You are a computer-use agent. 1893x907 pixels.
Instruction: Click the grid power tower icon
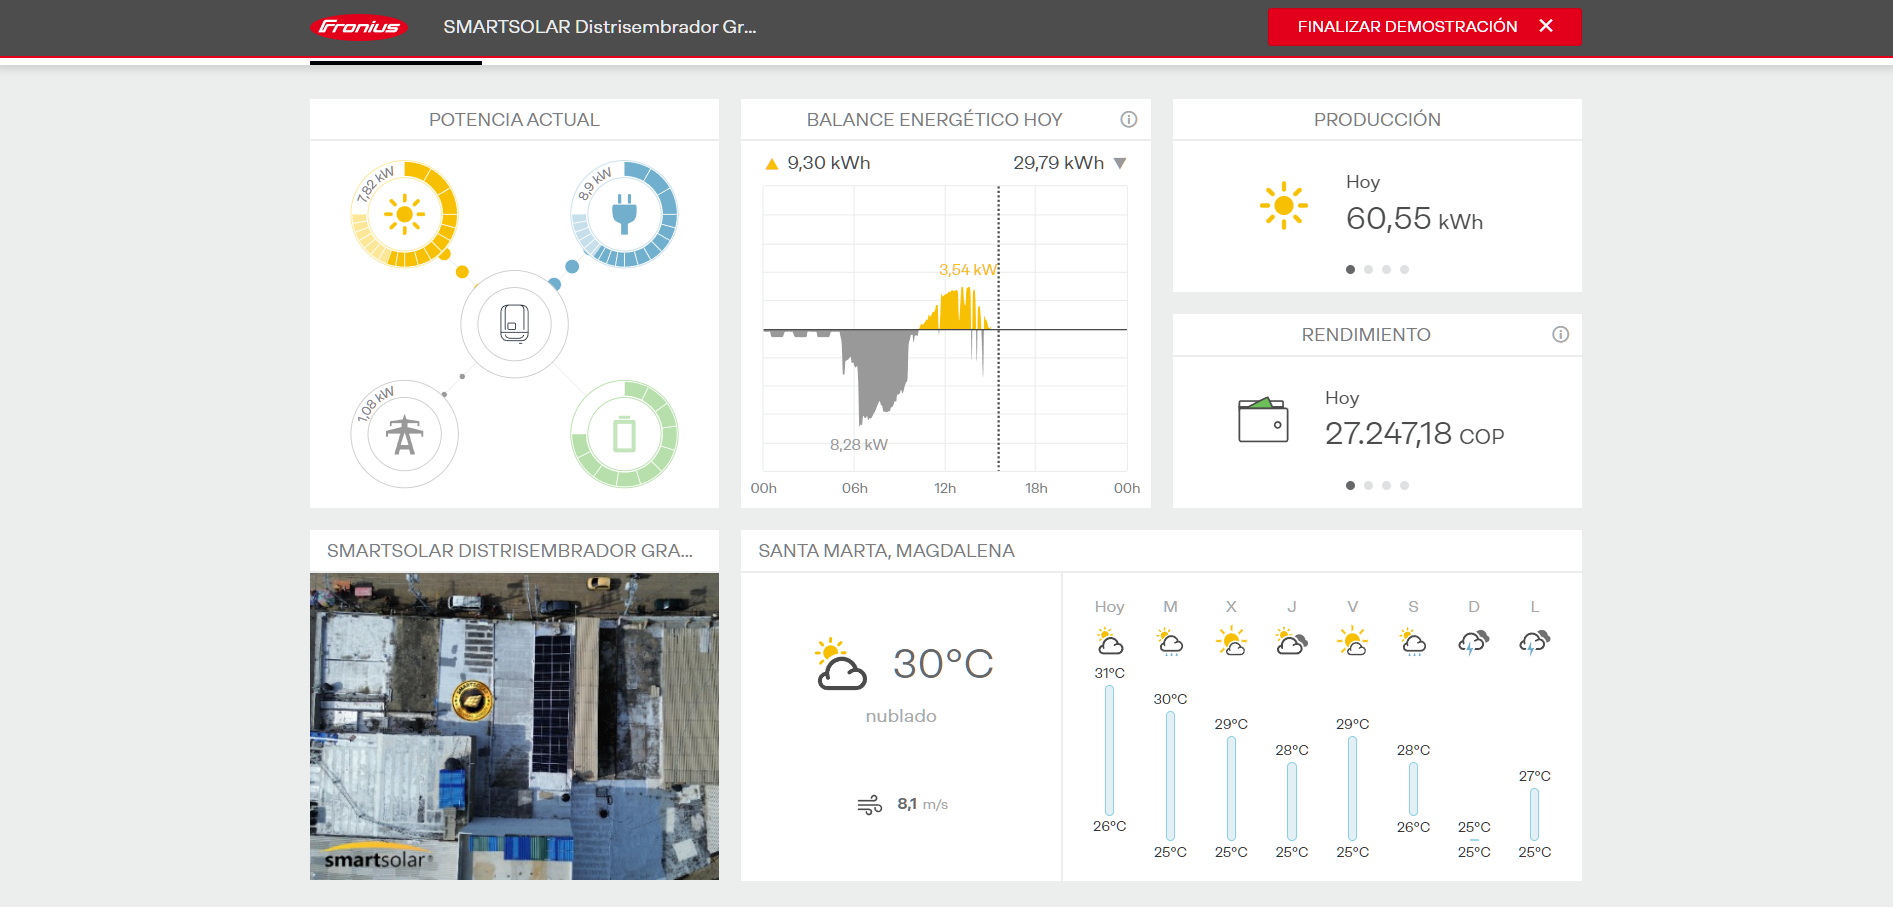pos(404,435)
